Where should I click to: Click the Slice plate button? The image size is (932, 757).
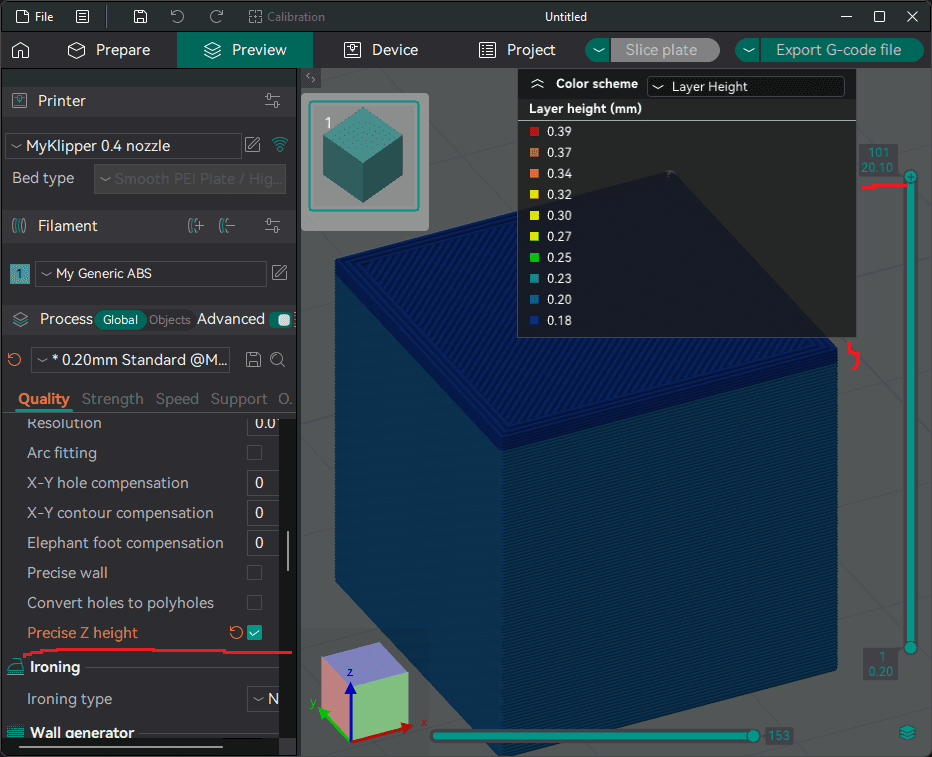pyautogui.click(x=664, y=50)
